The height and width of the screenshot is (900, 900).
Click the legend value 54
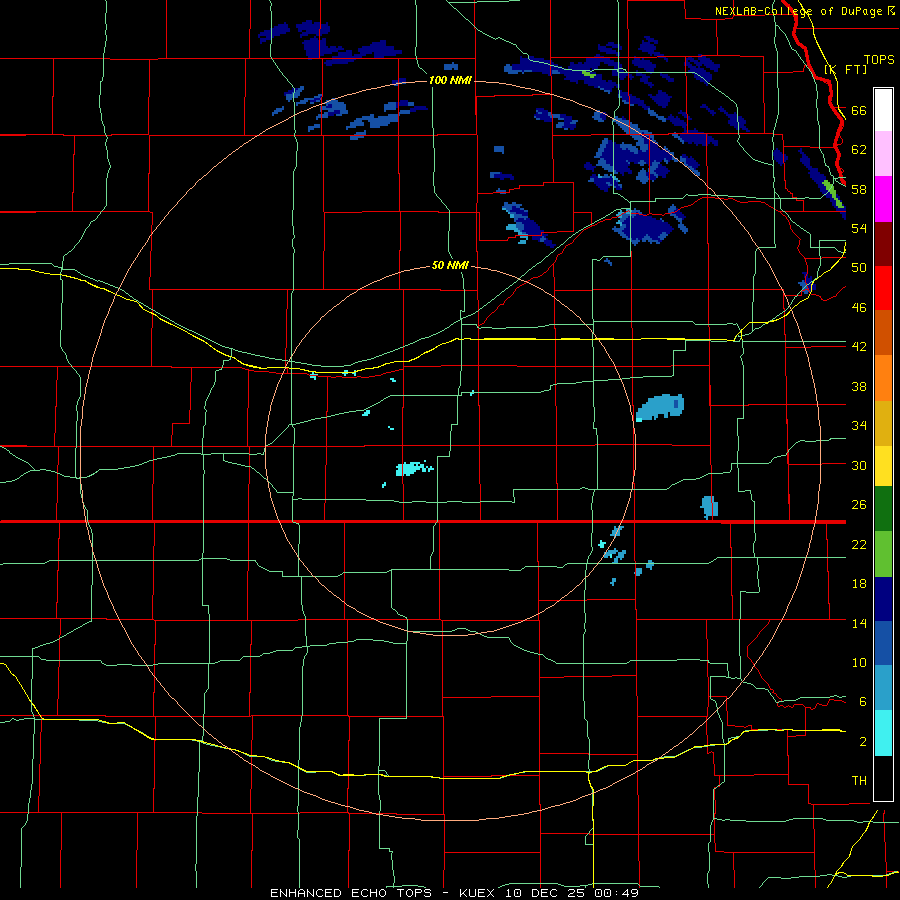859,228
